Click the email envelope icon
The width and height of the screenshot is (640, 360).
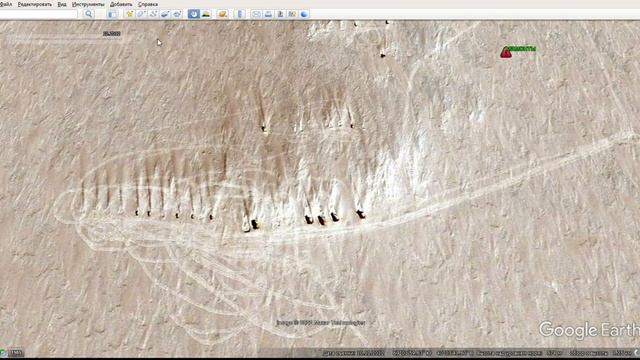[256, 14]
